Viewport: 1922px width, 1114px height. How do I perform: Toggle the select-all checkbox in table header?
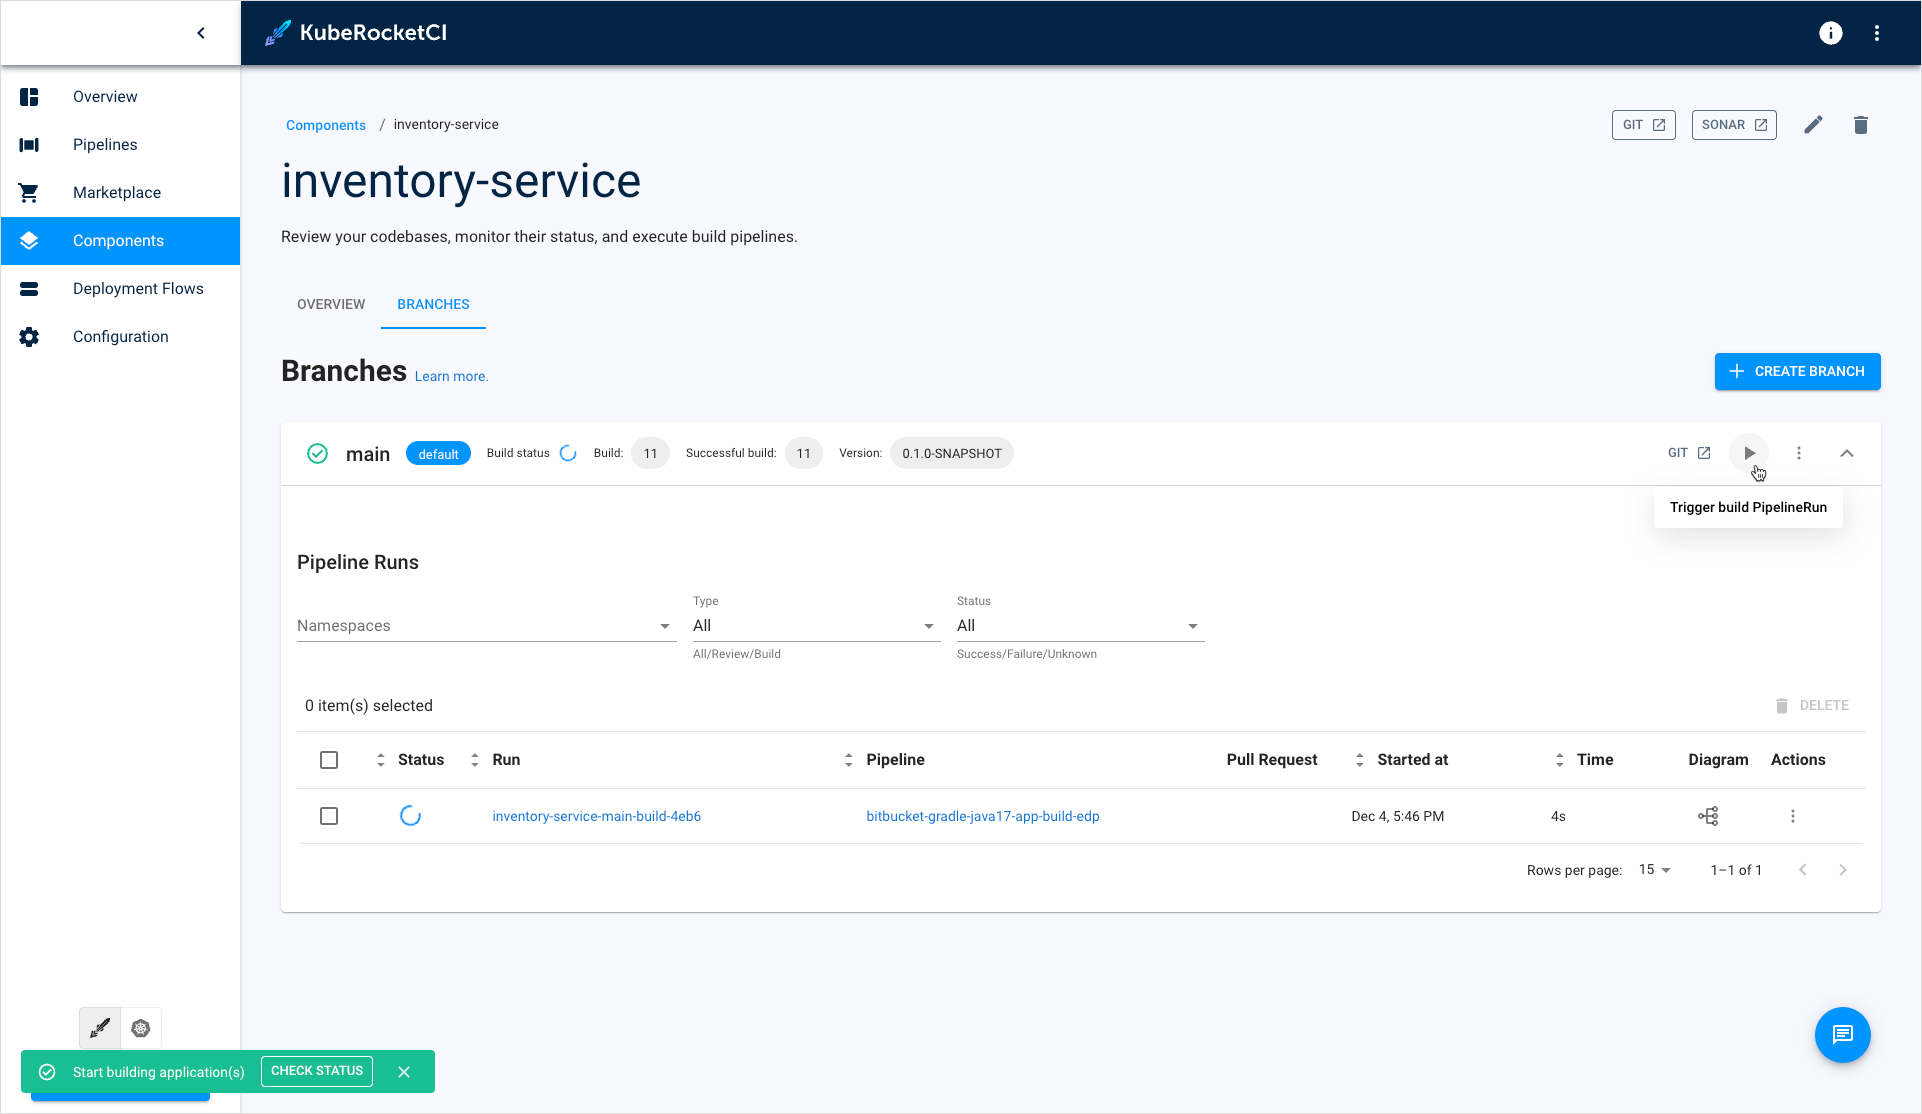[329, 759]
